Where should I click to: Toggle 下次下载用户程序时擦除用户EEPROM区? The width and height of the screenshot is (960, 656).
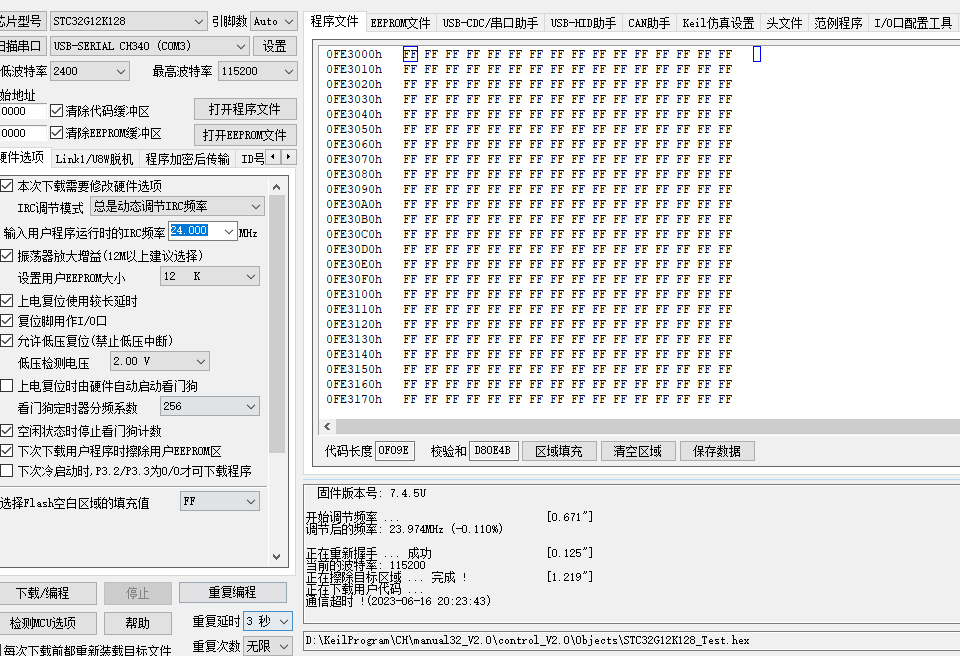click(7, 451)
